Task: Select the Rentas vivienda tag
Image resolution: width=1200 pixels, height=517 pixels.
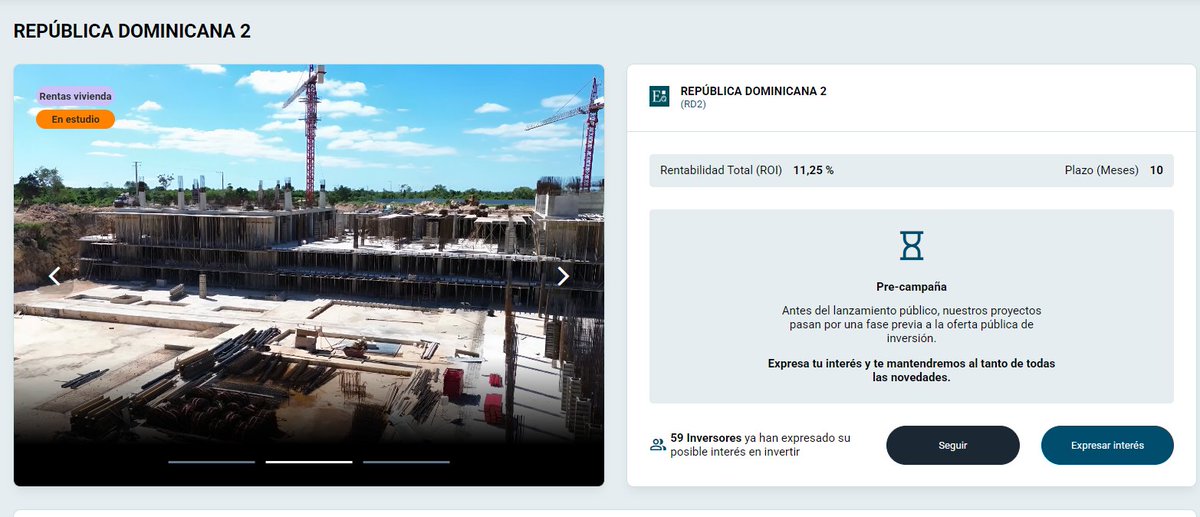Action: [75, 96]
